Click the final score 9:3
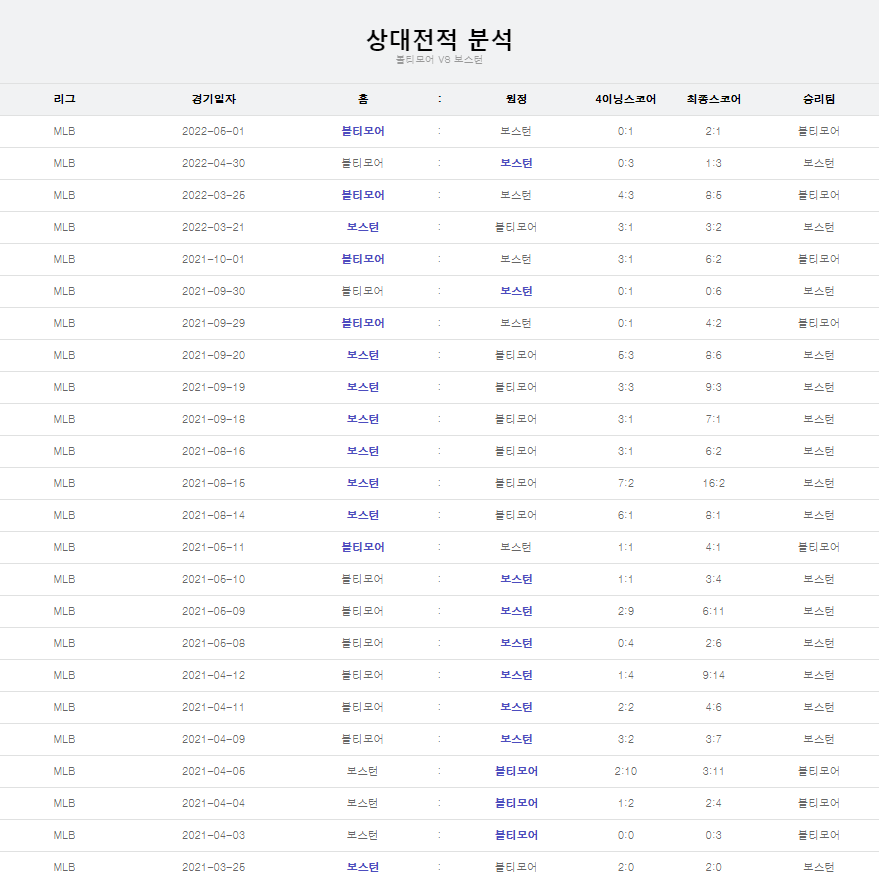The image size is (879, 881). coord(714,388)
